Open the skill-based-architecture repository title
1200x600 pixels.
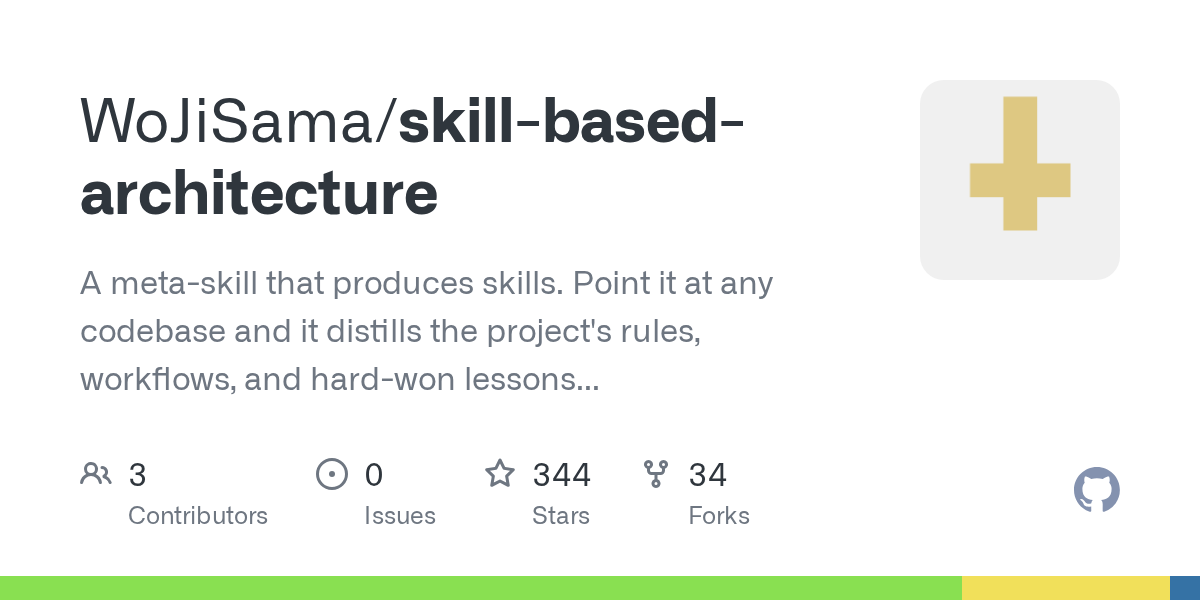[x=412, y=157]
